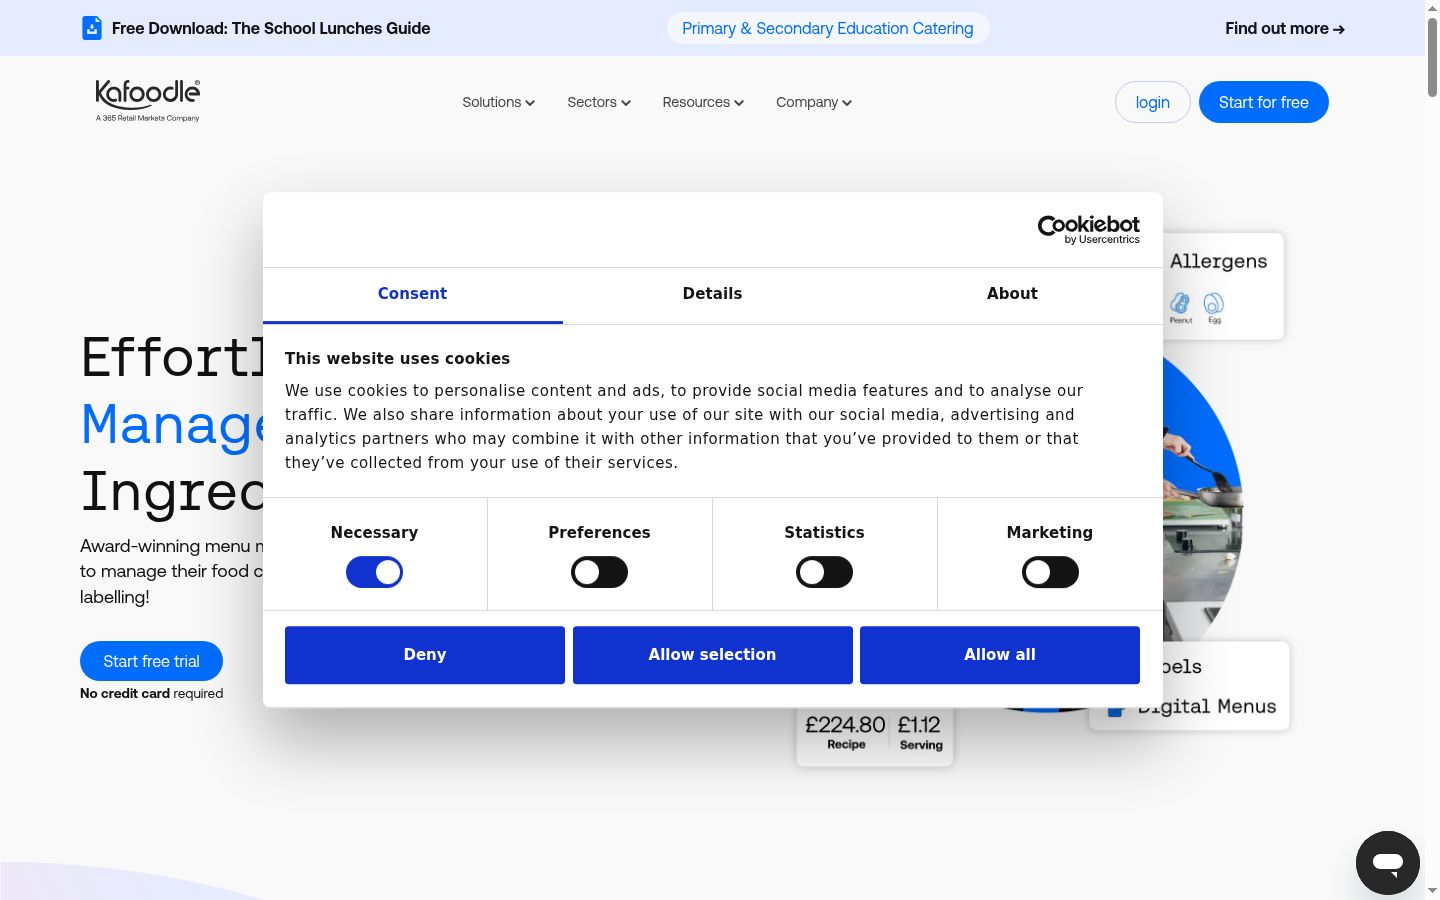Click the Allow all button
The width and height of the screenshot is (1440, 900).
tap(1000, 655)
